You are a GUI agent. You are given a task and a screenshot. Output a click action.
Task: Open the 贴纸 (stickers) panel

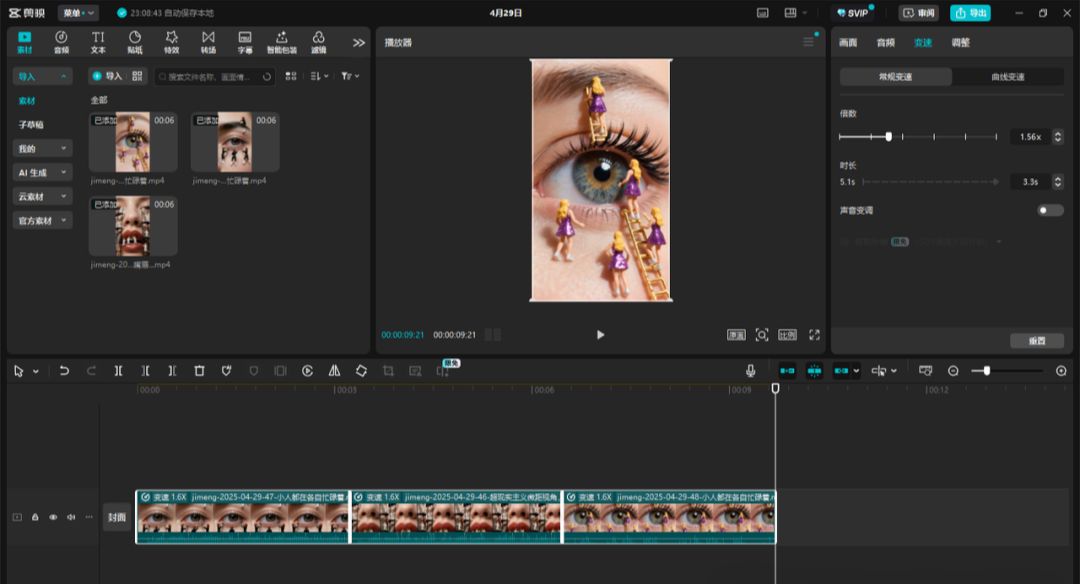click(x=135, y=42)
